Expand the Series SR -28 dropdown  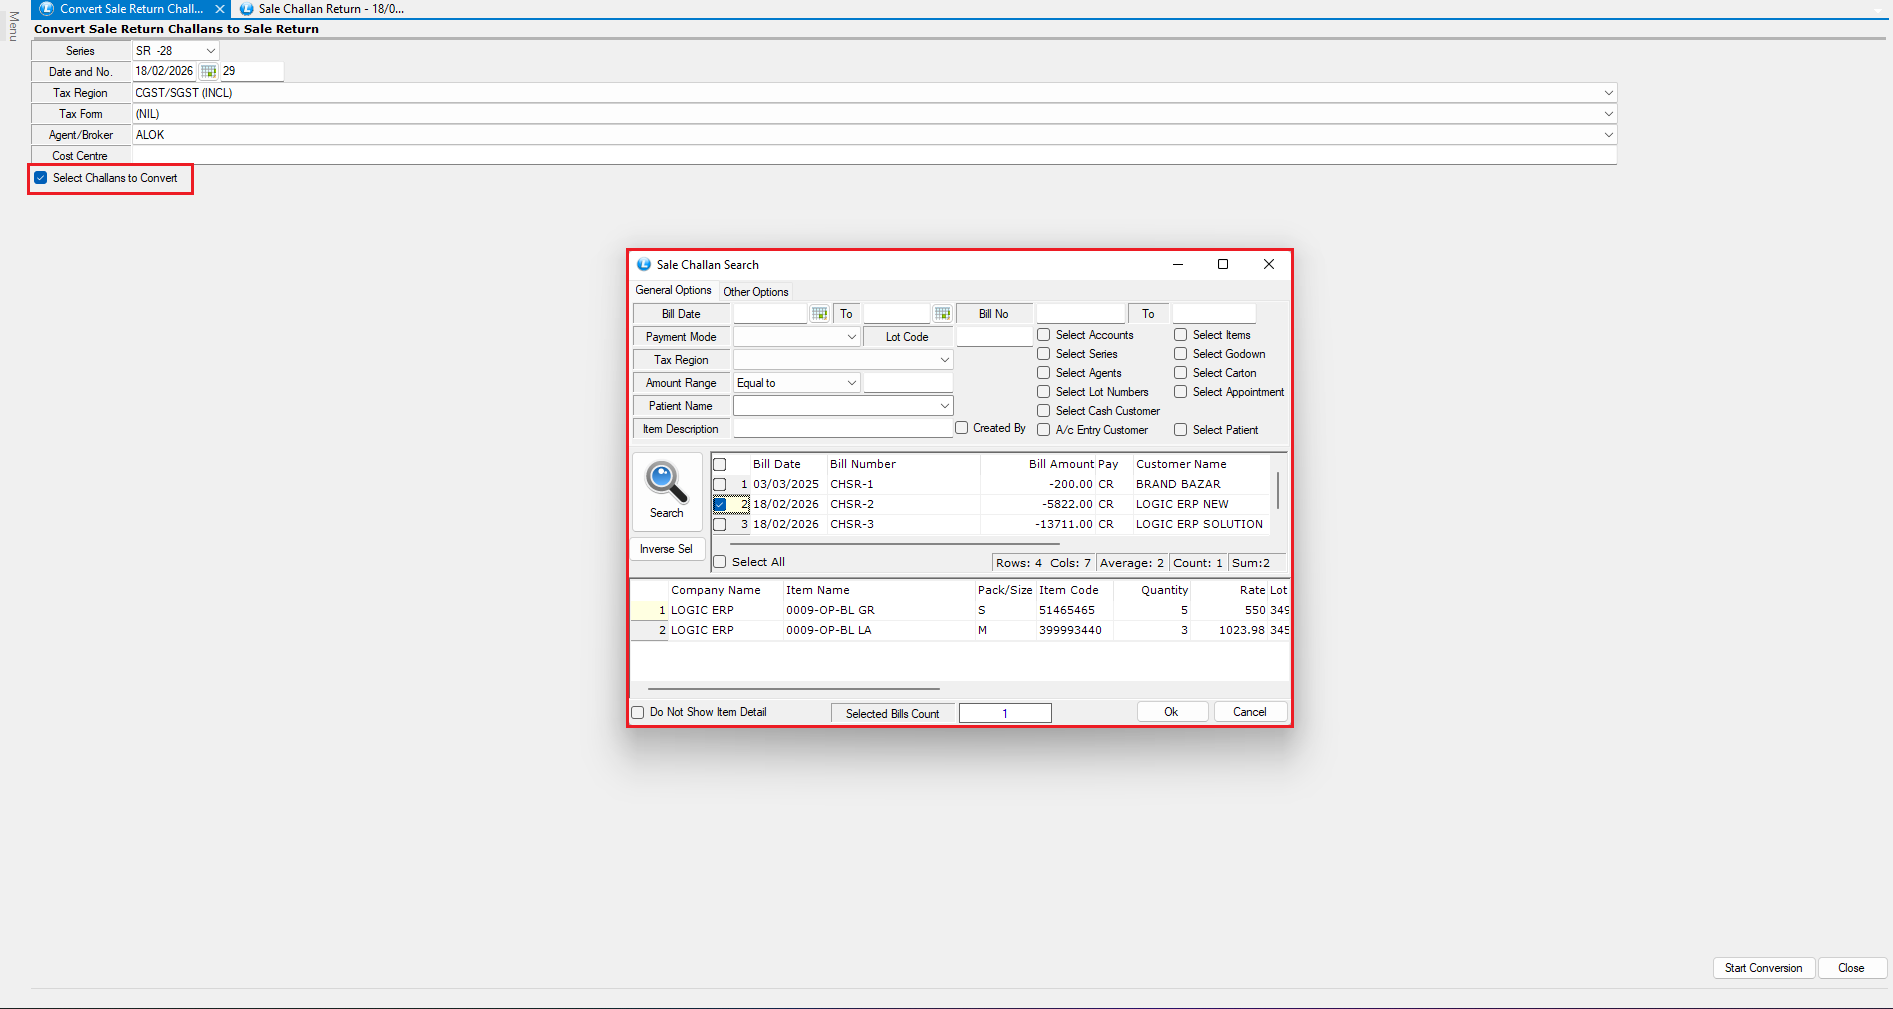click(210, 51)
